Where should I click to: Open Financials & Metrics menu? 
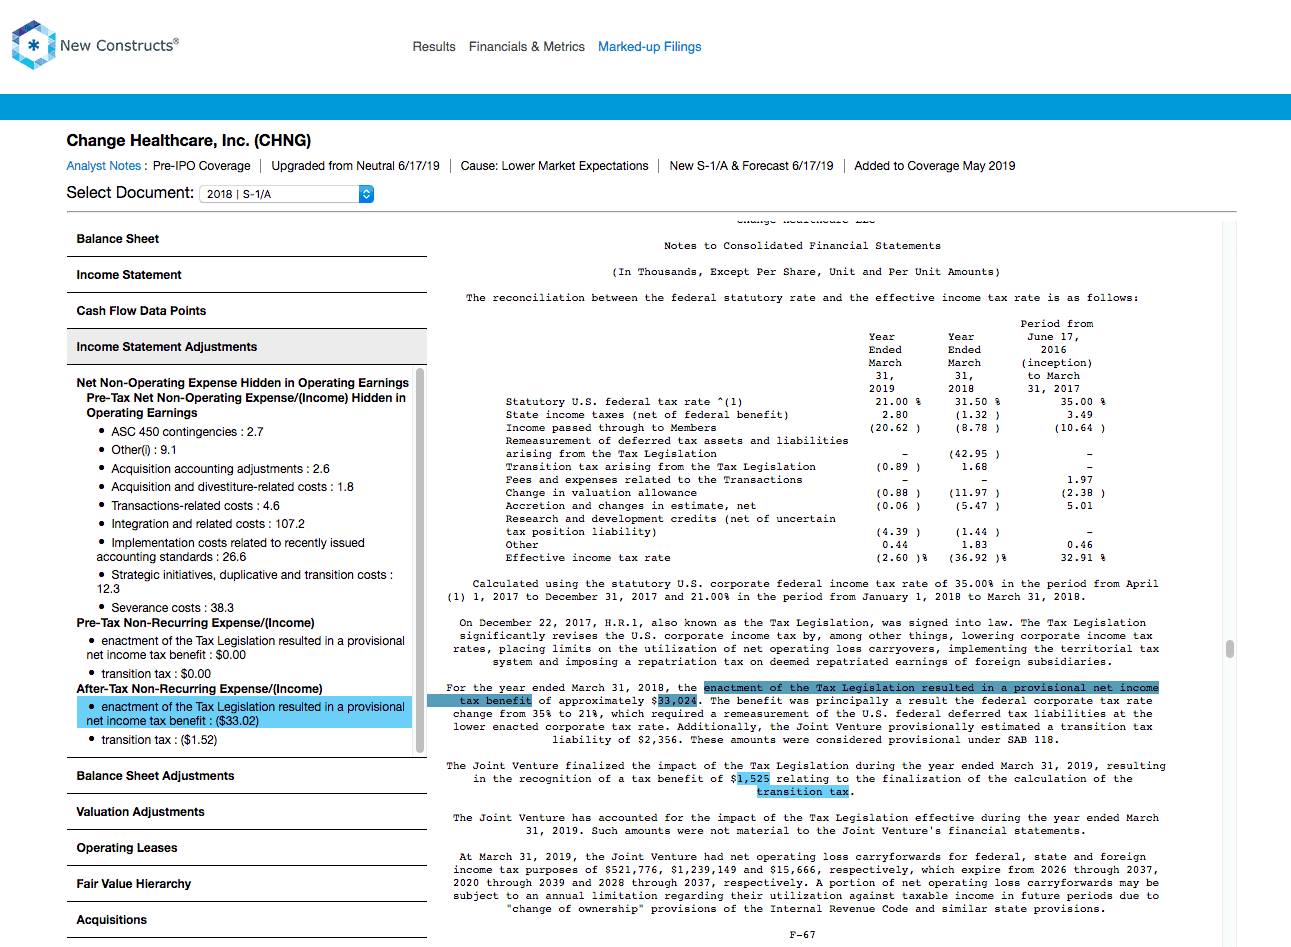(x=527, y=47)
